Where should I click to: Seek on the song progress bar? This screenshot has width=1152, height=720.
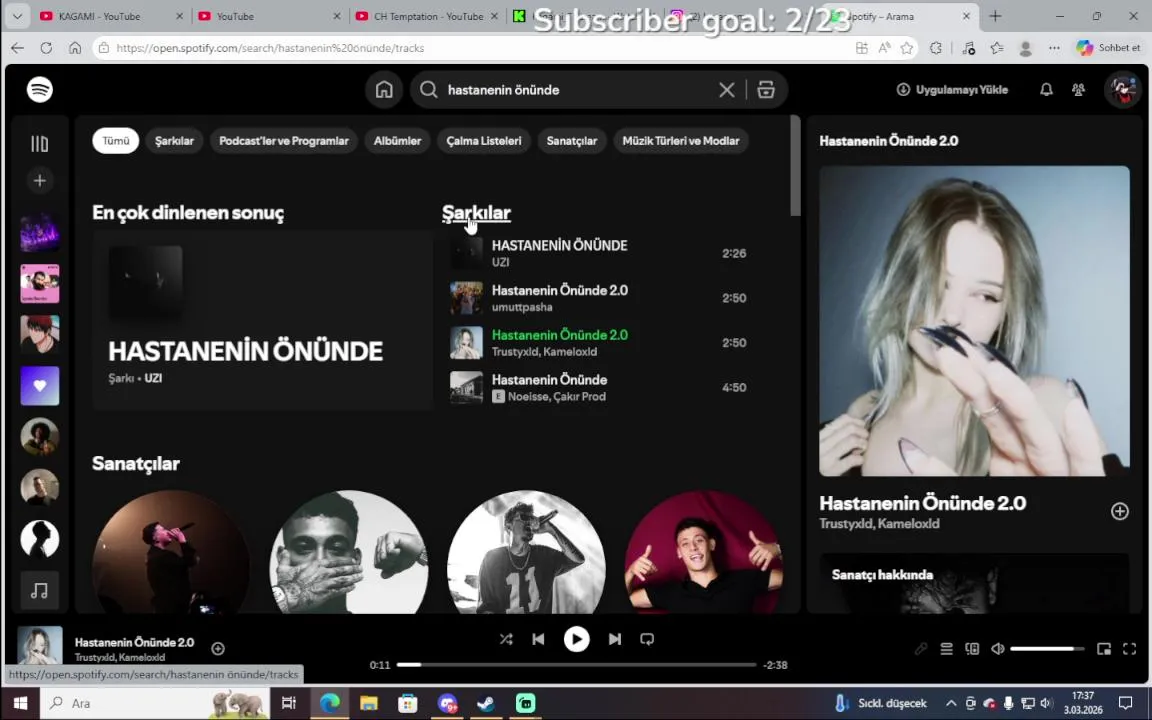(577, 665)
